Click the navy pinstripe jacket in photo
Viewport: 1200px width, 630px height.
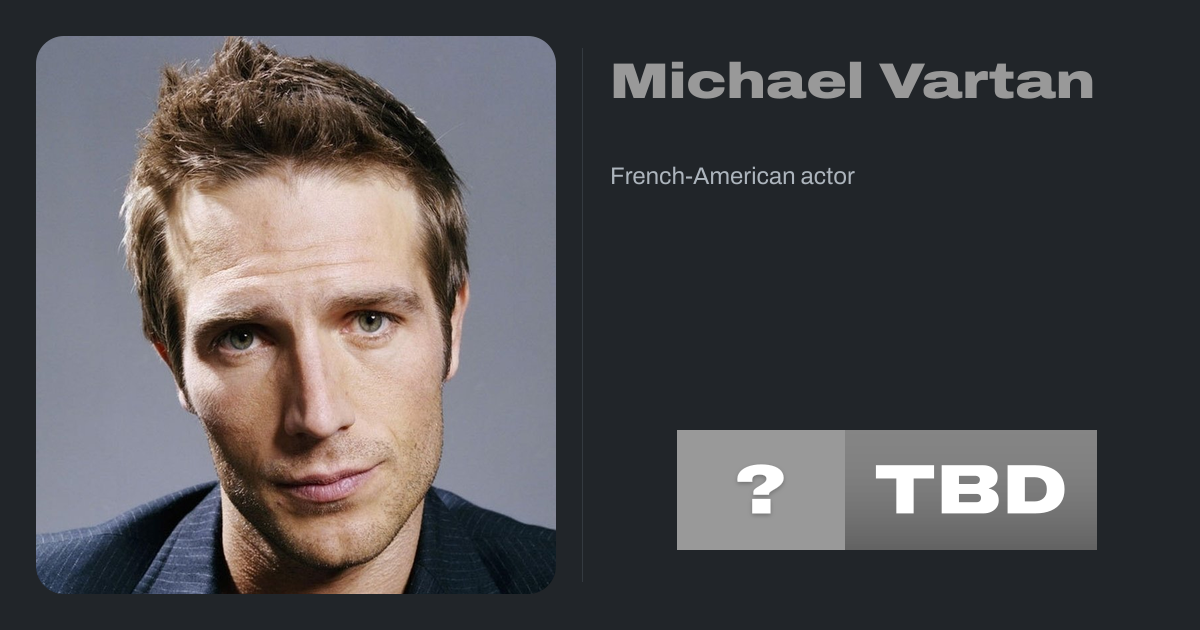tap(110, 555)
